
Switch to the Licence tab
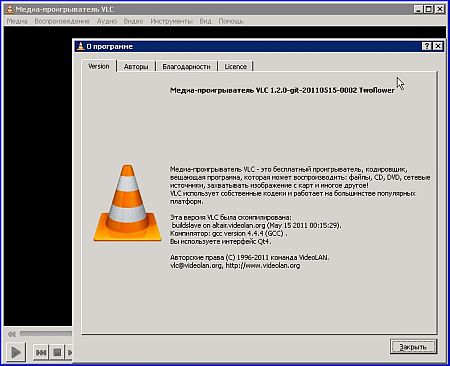(x=235, y=66)
